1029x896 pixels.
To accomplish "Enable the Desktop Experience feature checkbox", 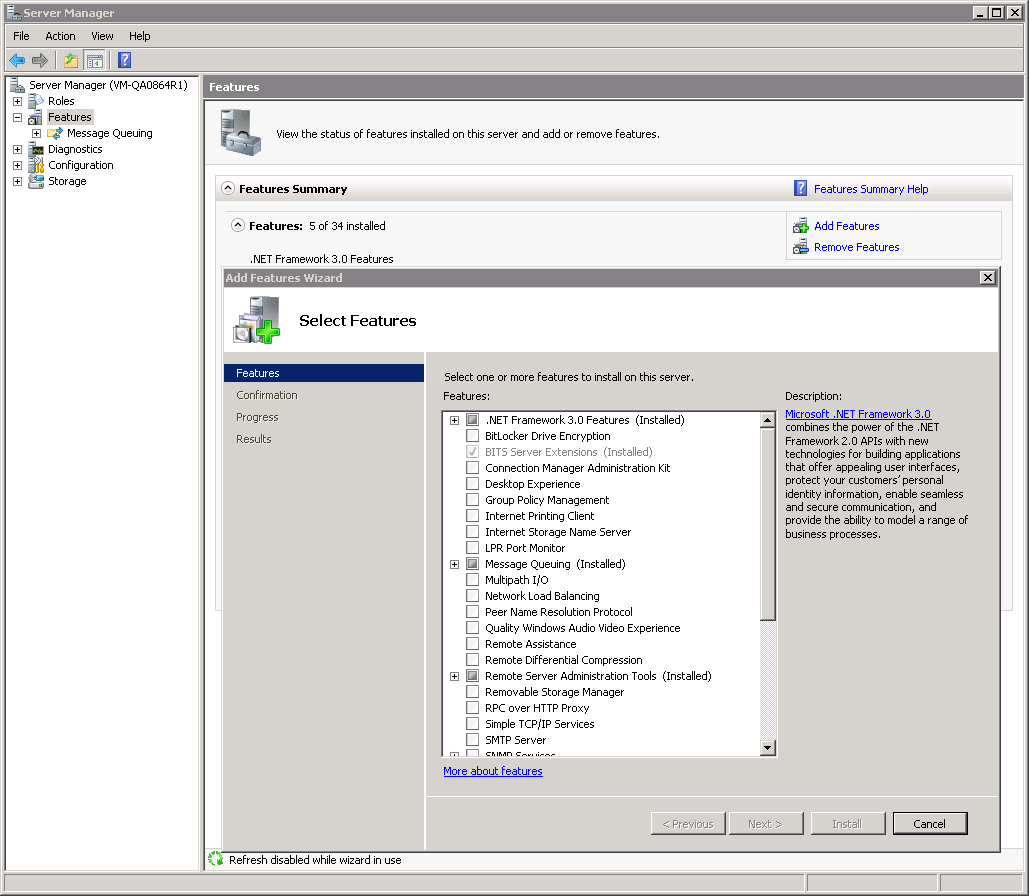I will [473, 484].
